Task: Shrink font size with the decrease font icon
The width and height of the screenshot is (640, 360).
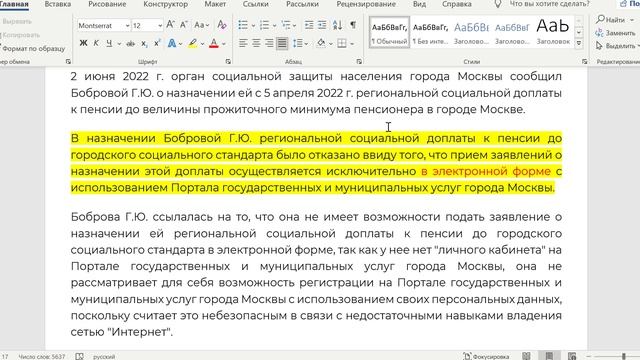Action: (184, 25)
